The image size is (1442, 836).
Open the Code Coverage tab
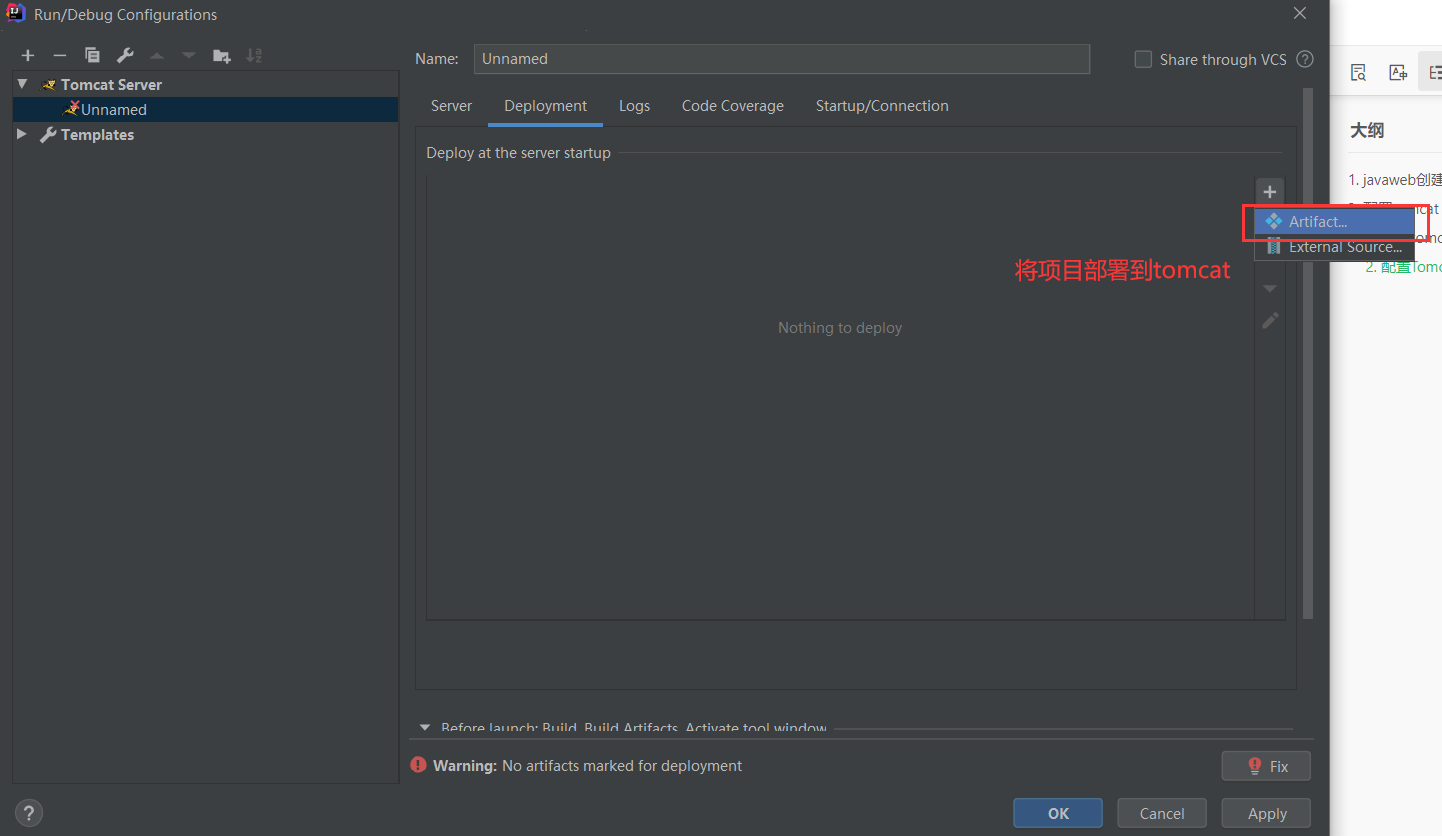tap(732, 105)
